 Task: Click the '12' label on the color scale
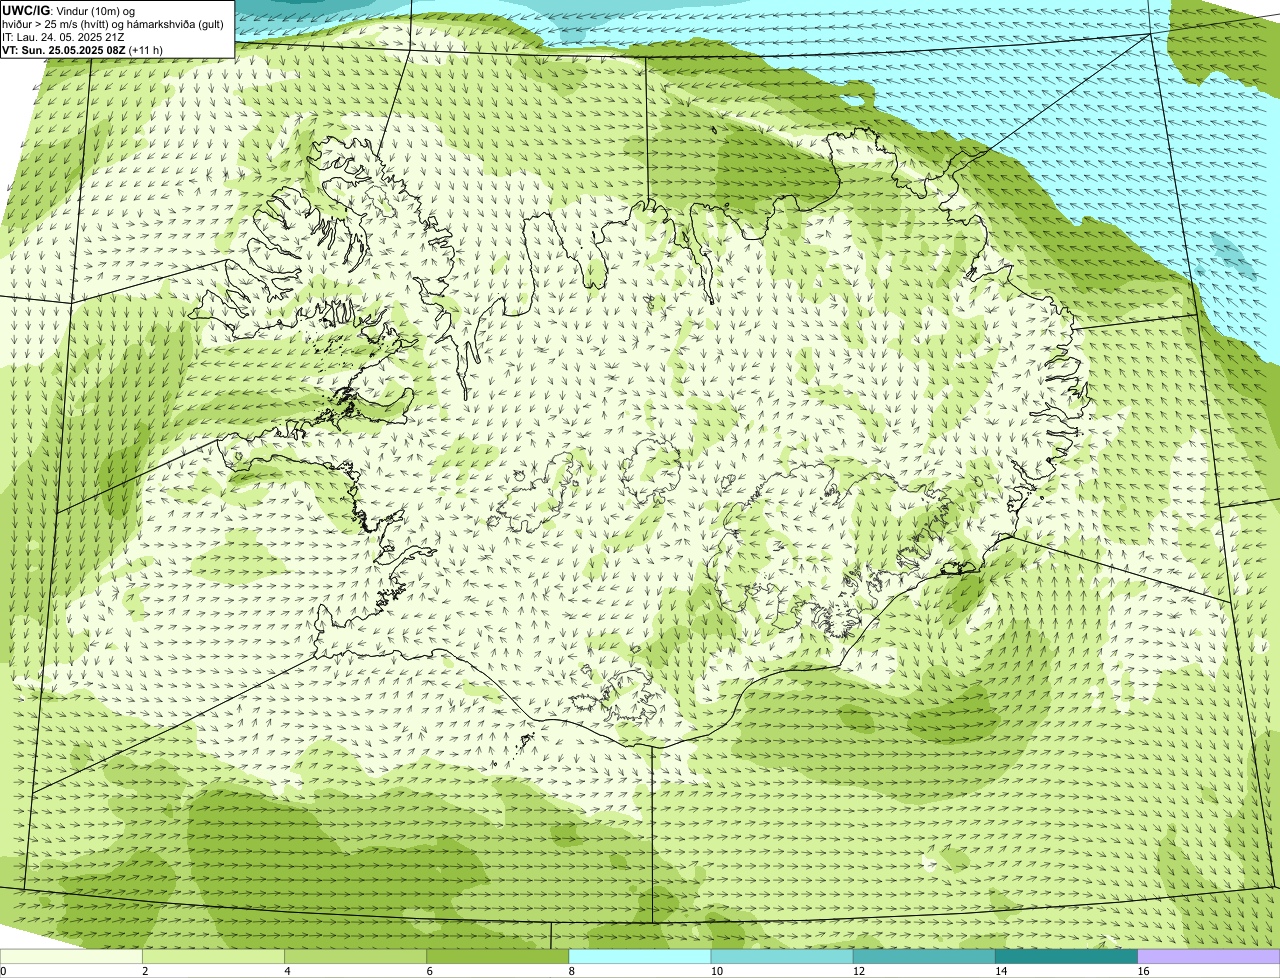coord(858,971)
